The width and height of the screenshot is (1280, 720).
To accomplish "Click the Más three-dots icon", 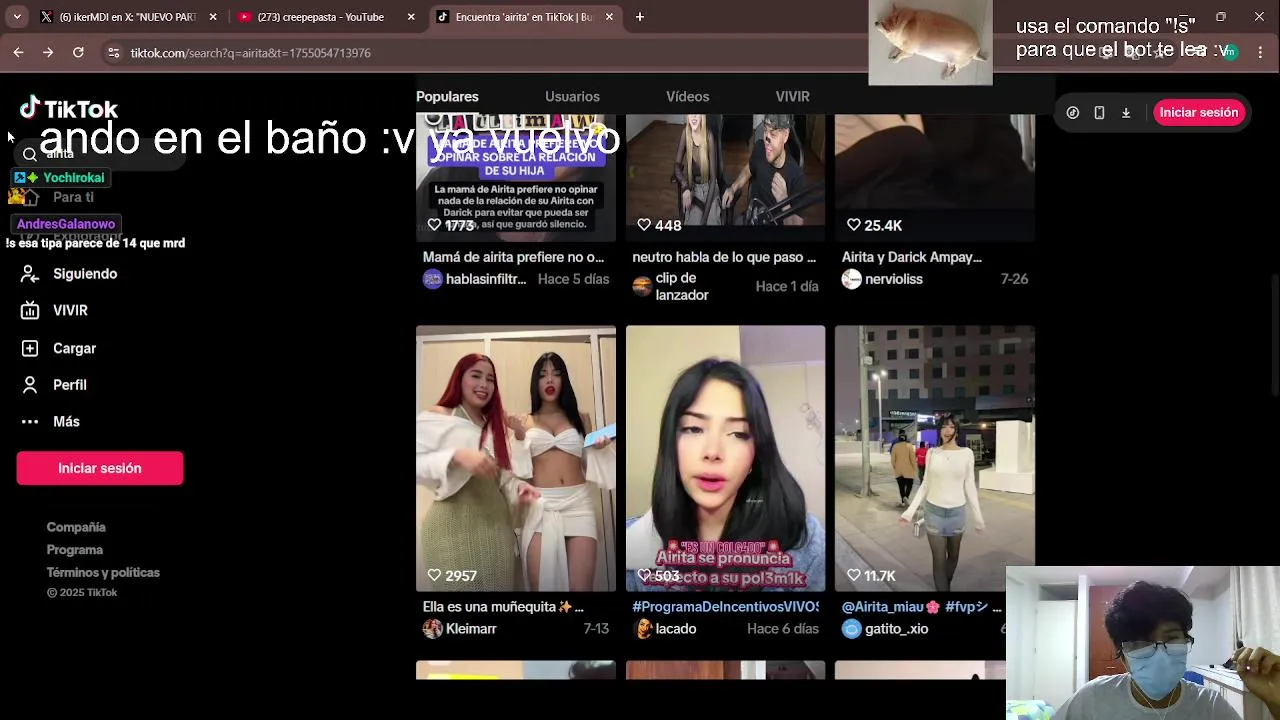I will pos(30,422).
